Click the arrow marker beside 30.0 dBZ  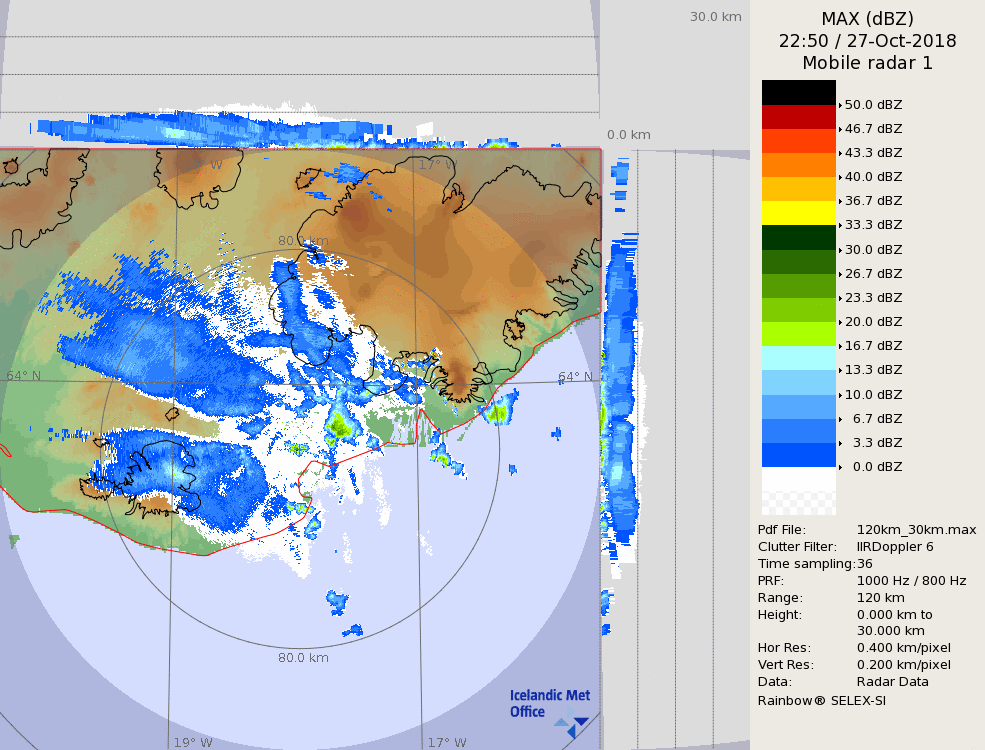[x=840, y=250]
